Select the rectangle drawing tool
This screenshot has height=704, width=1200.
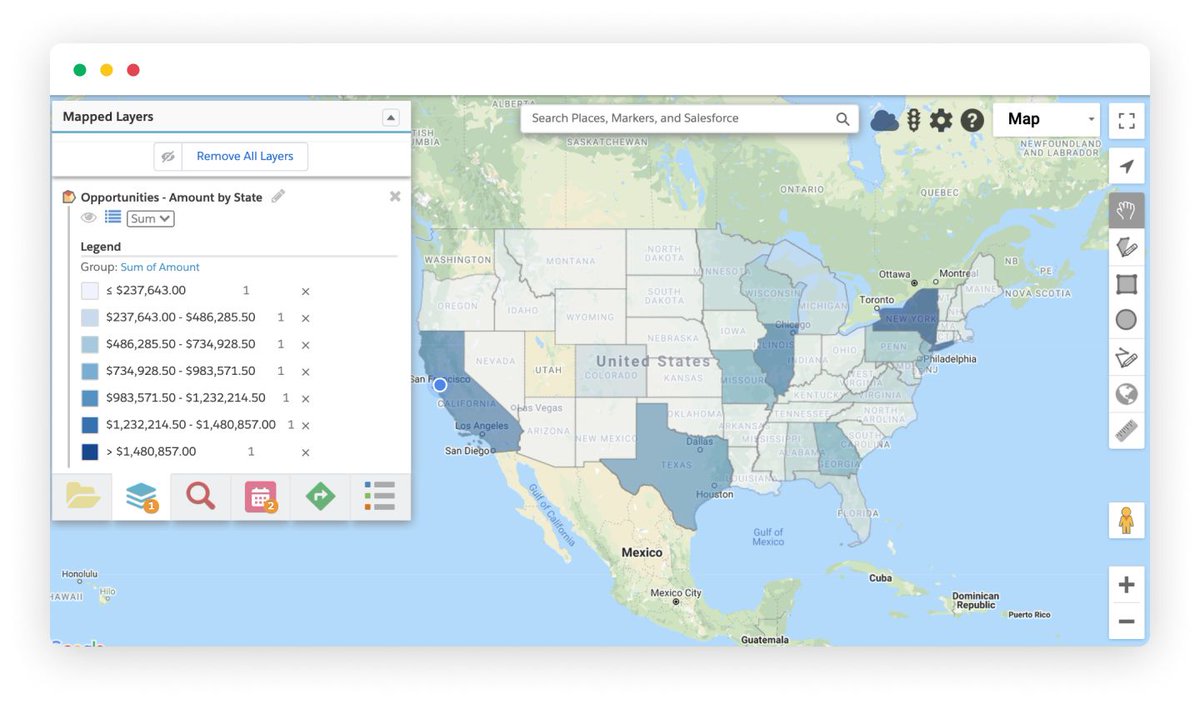(1126, 283)
